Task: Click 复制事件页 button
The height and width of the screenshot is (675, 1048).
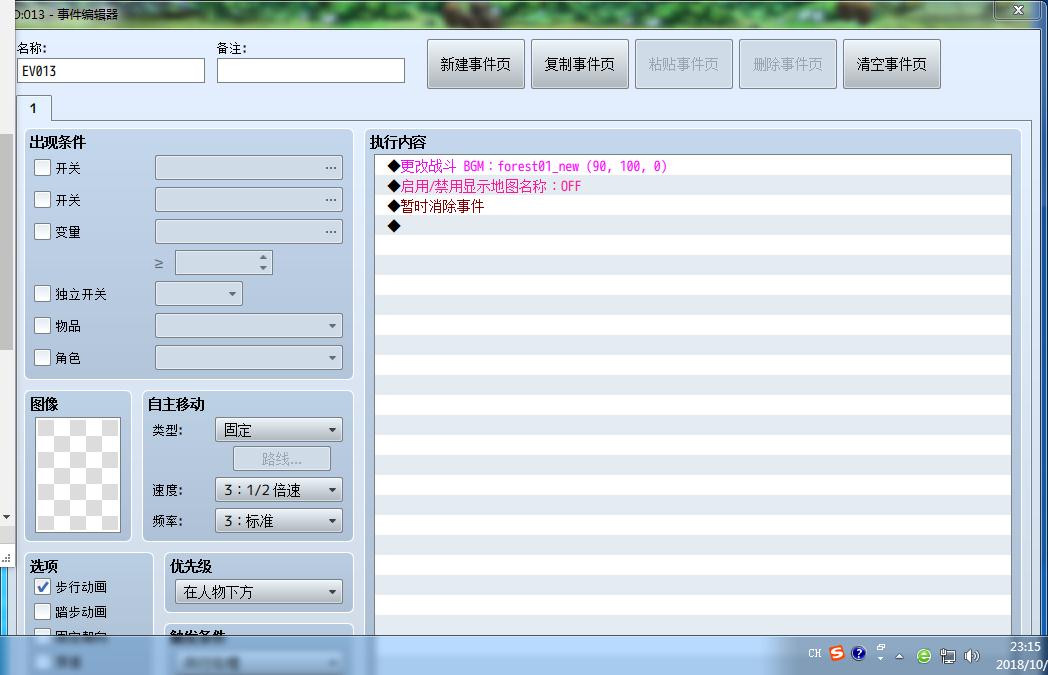Action: (x=579, y=64)
